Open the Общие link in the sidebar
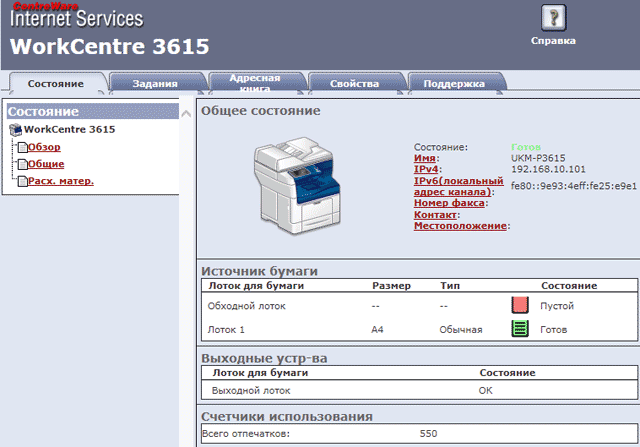Image resolution: width=640 pixels, height=447 pixels. coord(46,164)
